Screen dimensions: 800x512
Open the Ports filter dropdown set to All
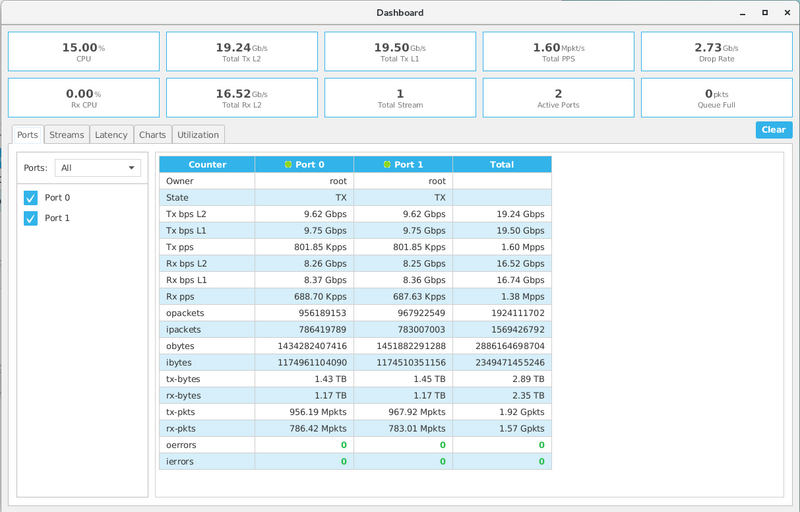click(97, 168)
